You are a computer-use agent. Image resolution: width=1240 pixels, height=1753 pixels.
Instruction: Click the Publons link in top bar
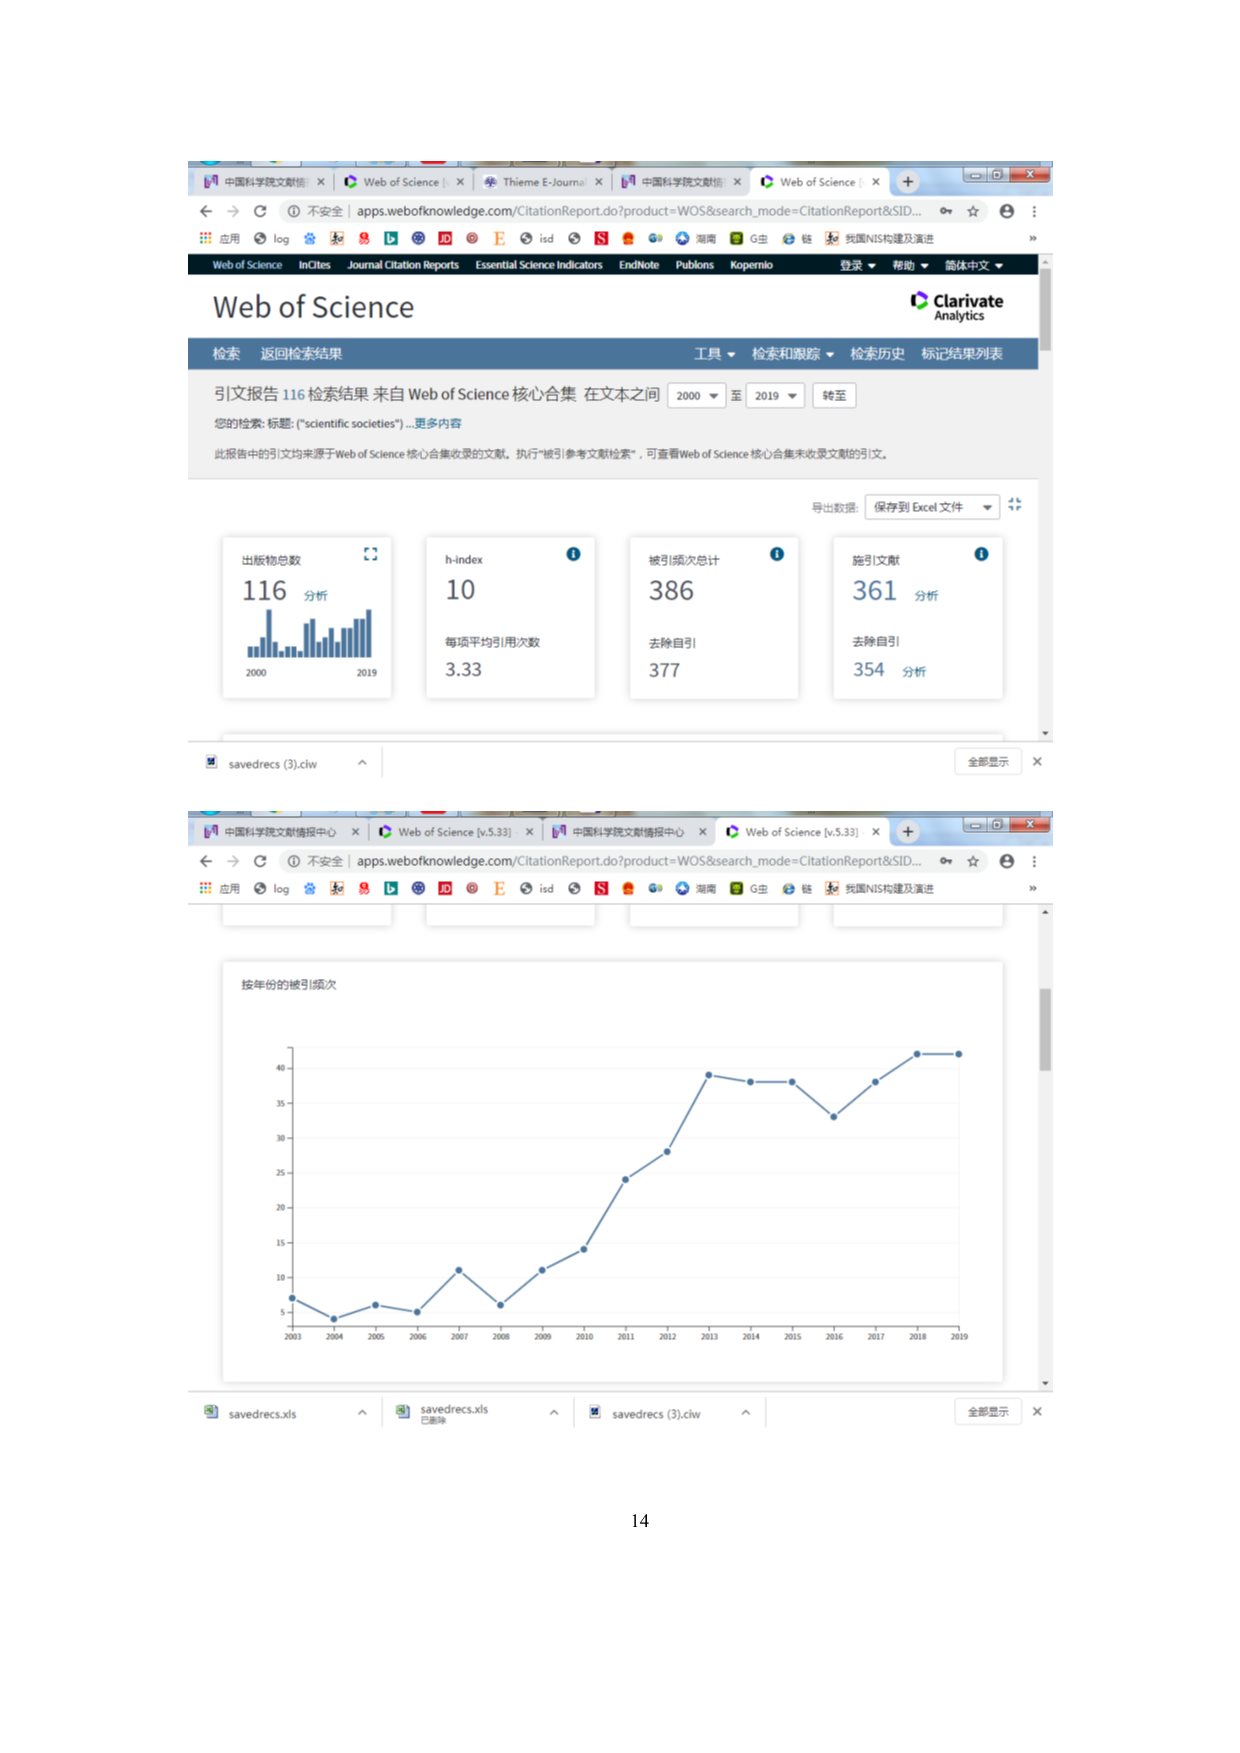pyautogui.click(x=694, y=266)
